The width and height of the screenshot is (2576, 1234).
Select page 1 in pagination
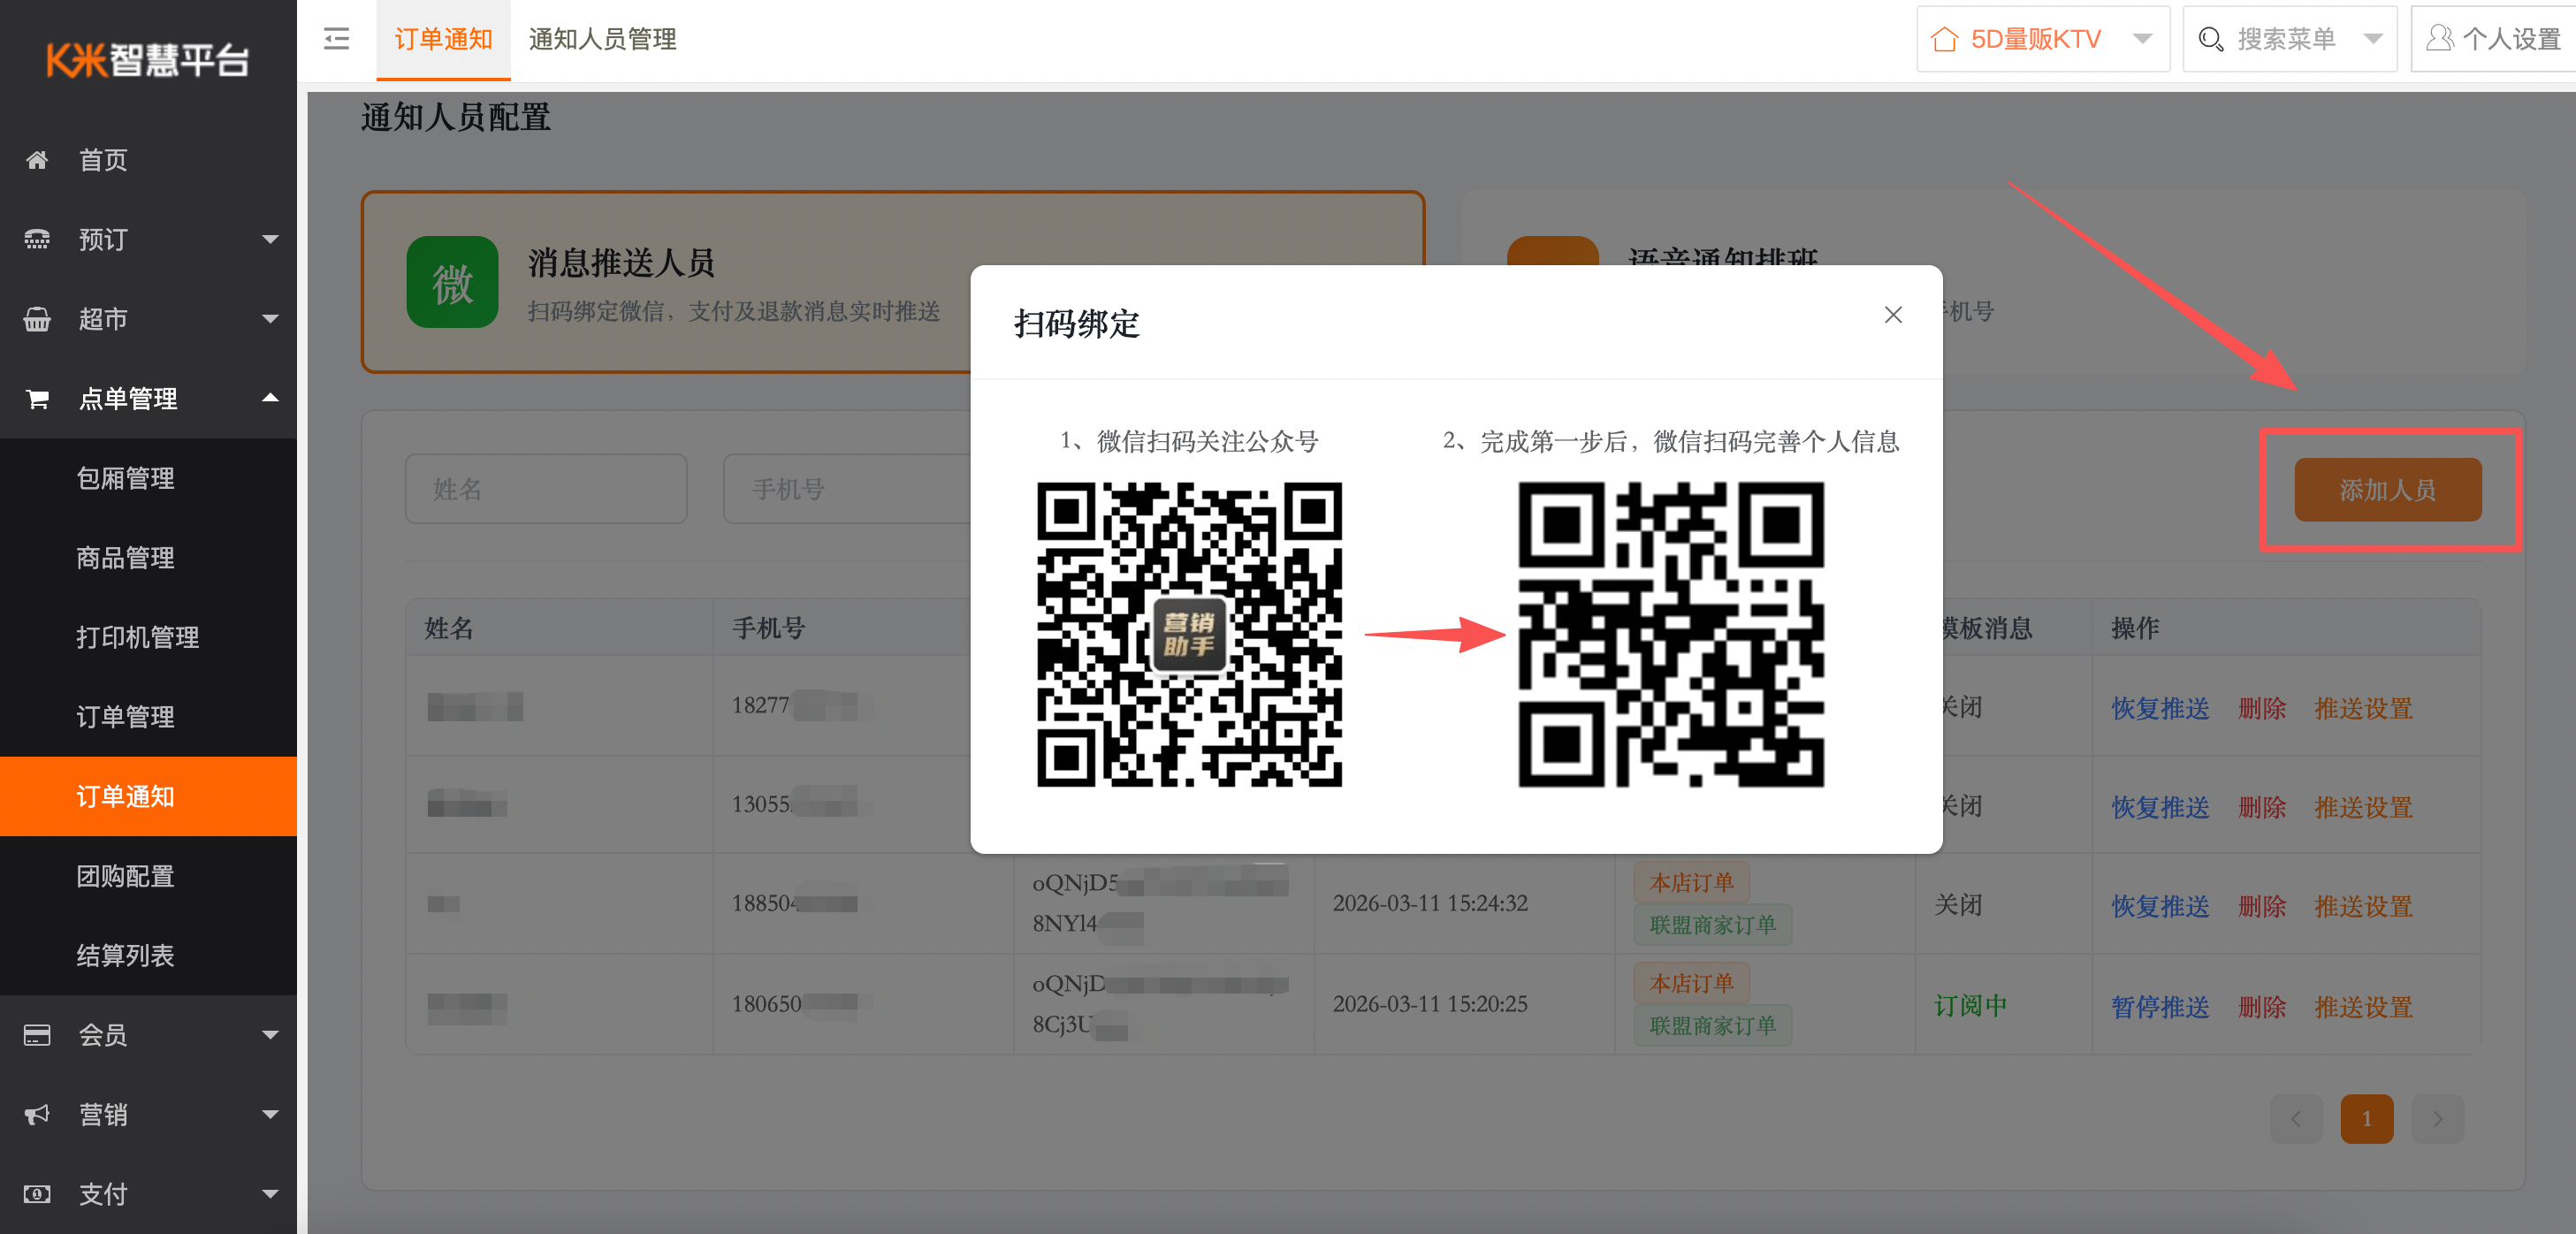[x=2367, y=1119]
